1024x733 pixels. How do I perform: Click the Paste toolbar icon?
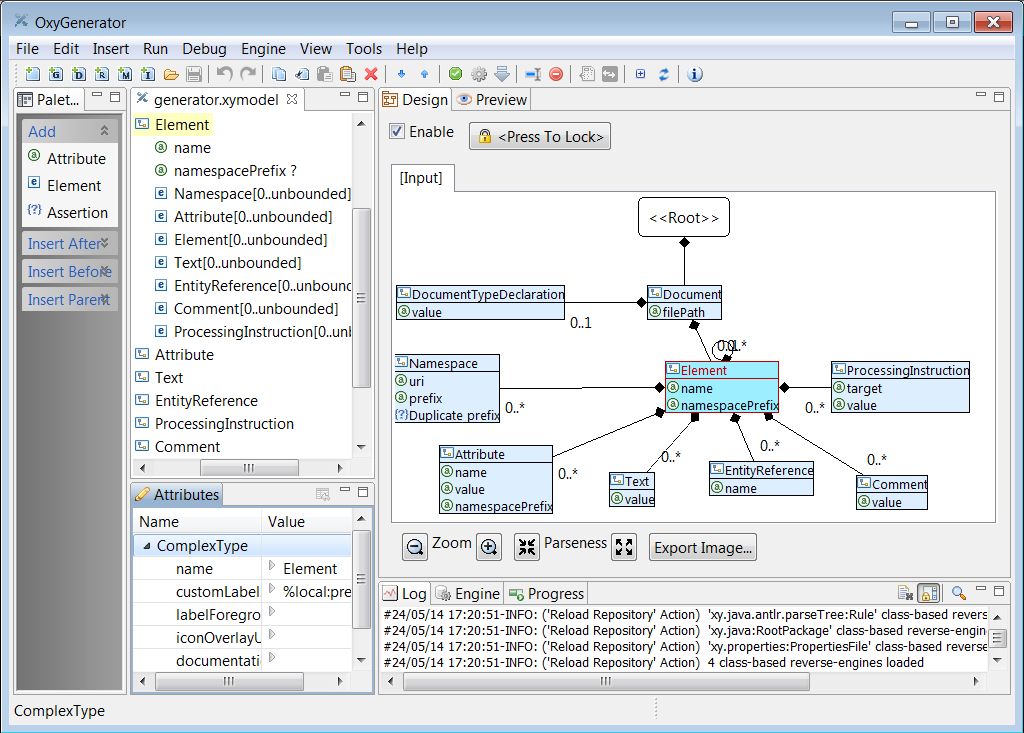[x=325, y=74]
